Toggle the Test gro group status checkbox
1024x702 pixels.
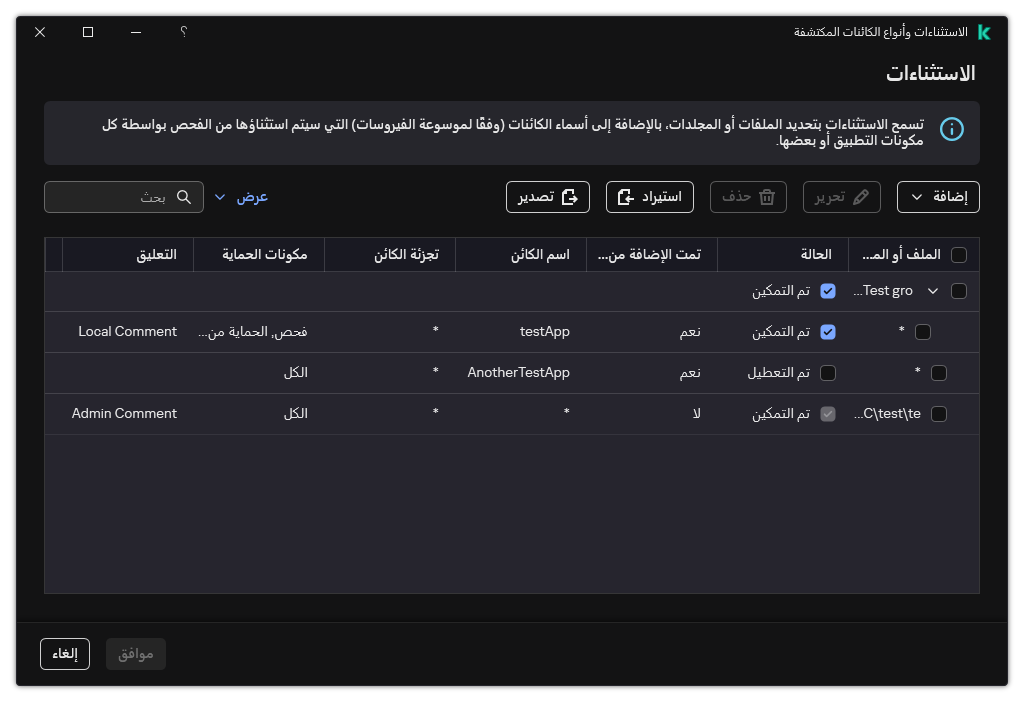coord(828,290)
